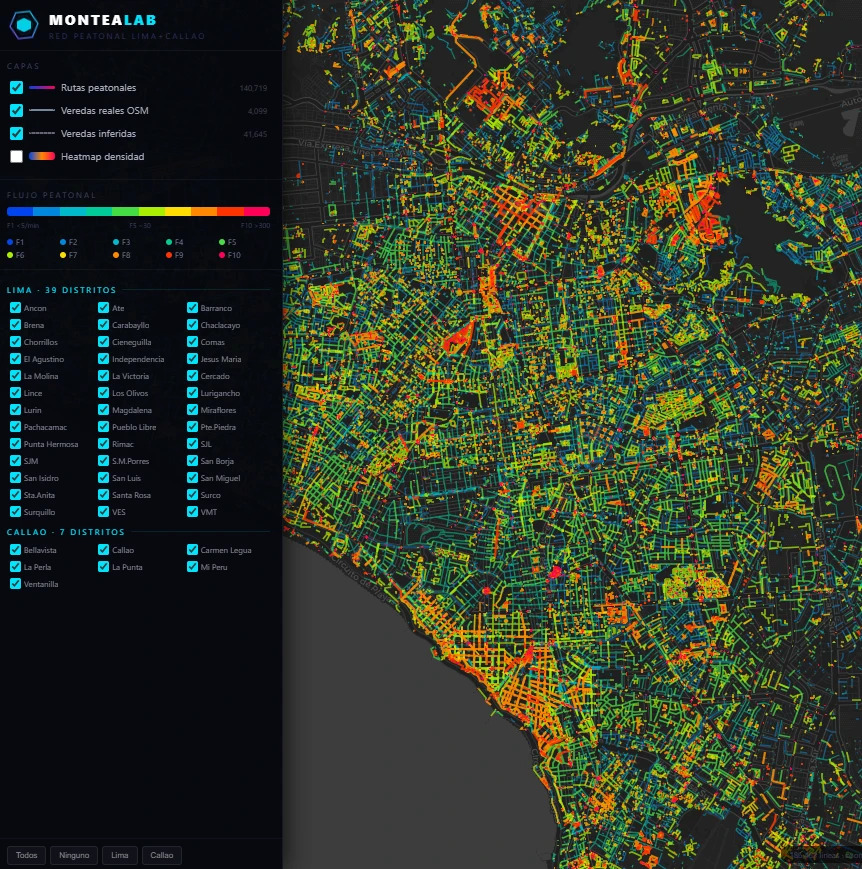
Task: Disable the La Punta district checkbox
Action: 104,566
